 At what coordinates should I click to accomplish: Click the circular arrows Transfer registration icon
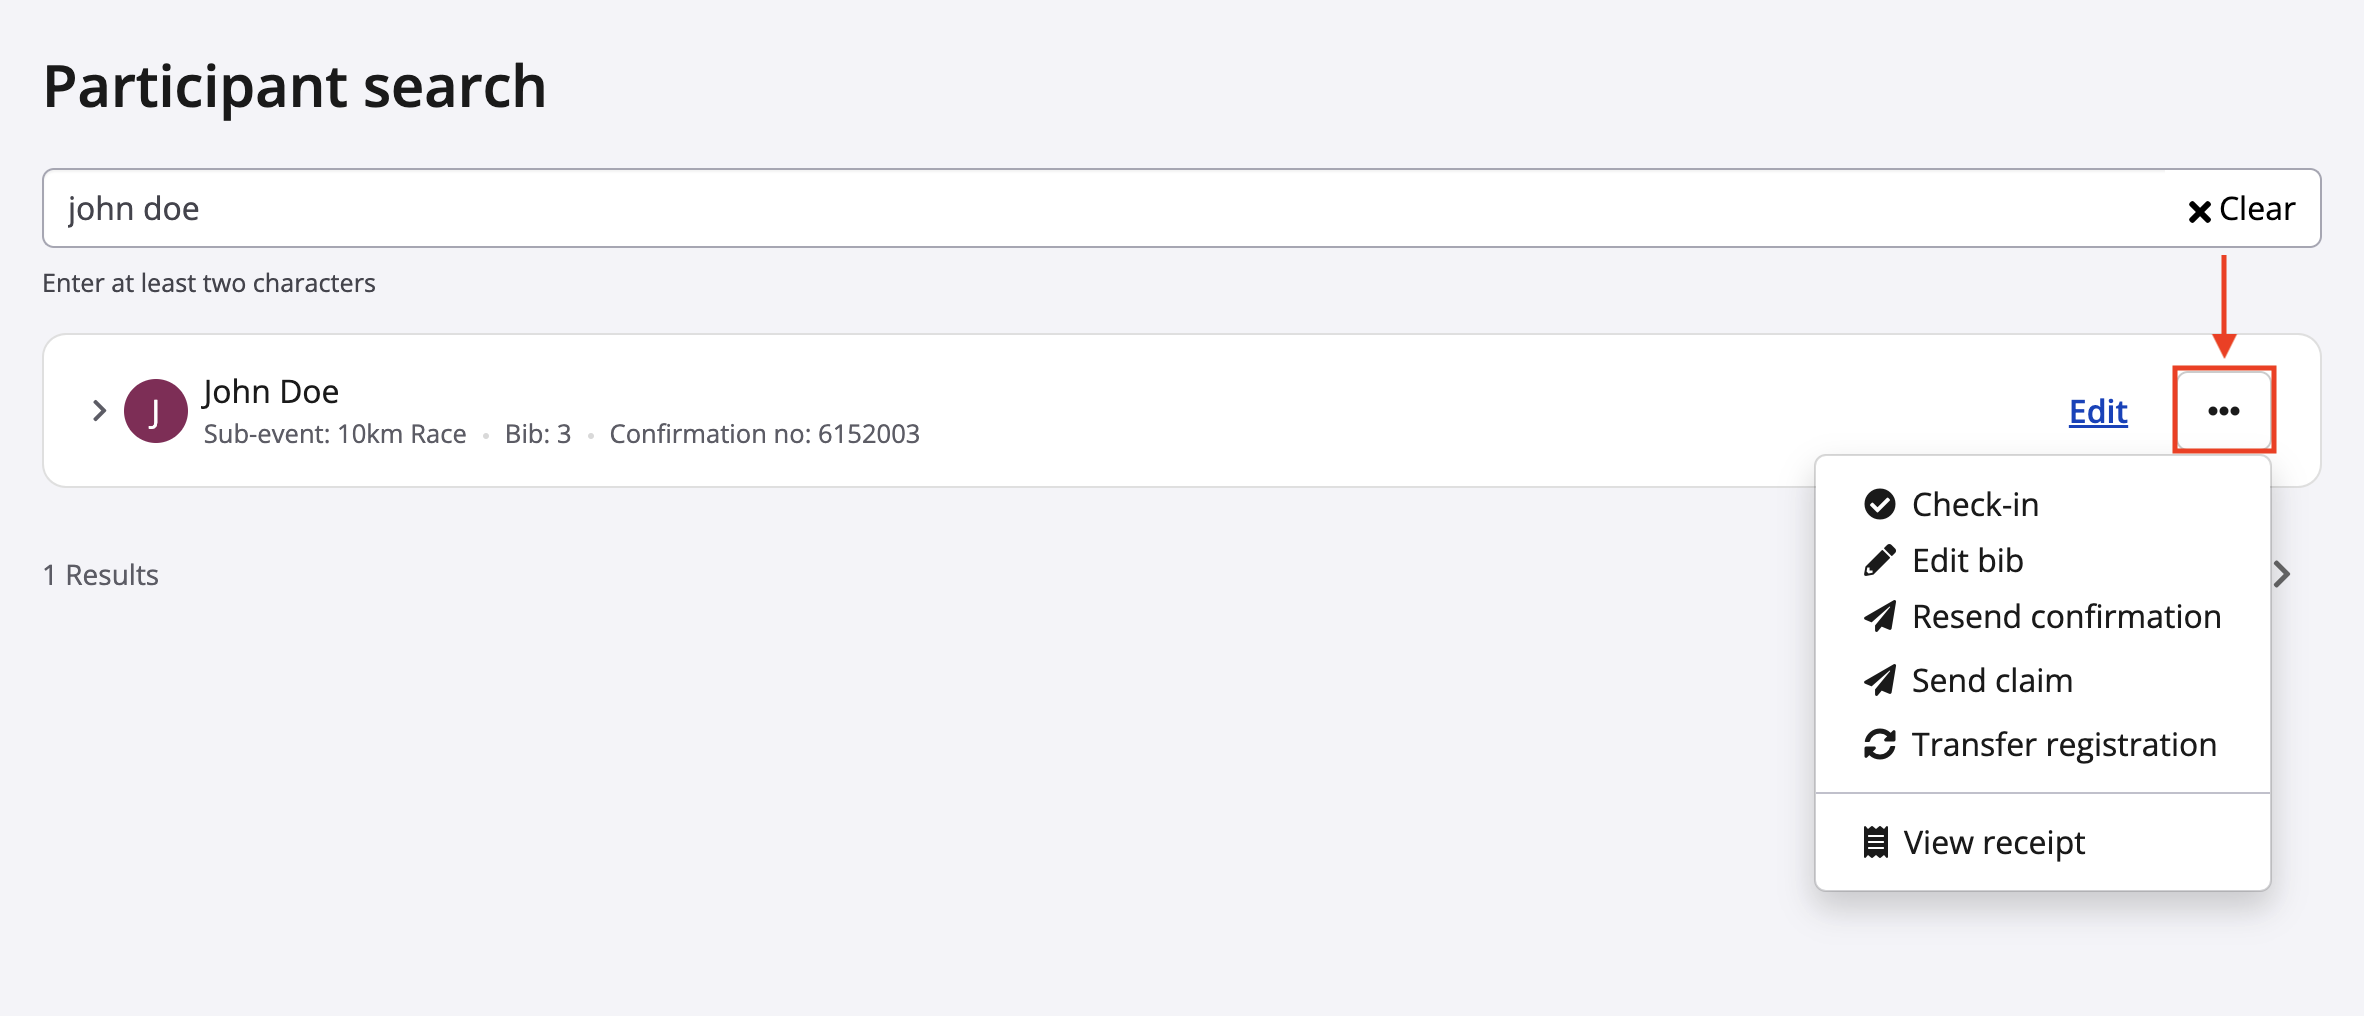[x=1879, y=745]
